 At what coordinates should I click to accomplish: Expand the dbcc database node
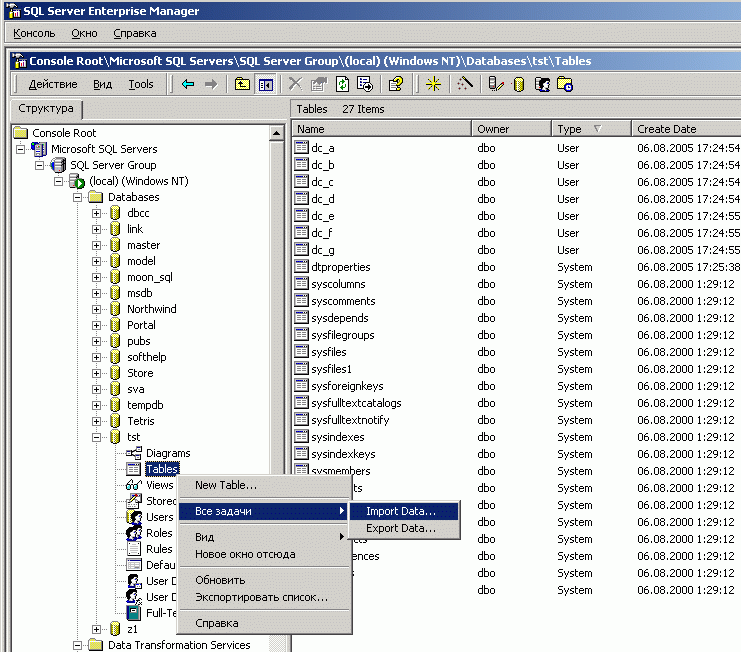96,214
